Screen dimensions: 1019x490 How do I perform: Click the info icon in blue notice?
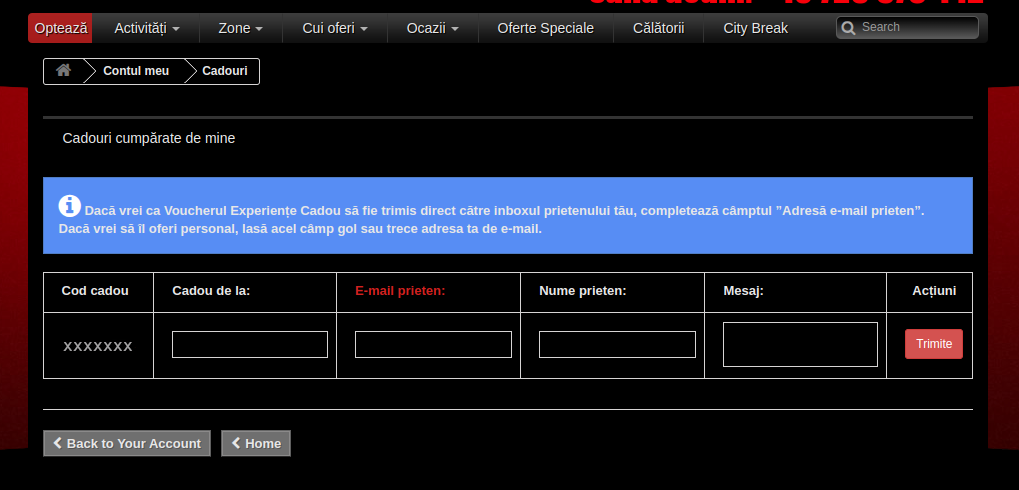pos(70,206)
